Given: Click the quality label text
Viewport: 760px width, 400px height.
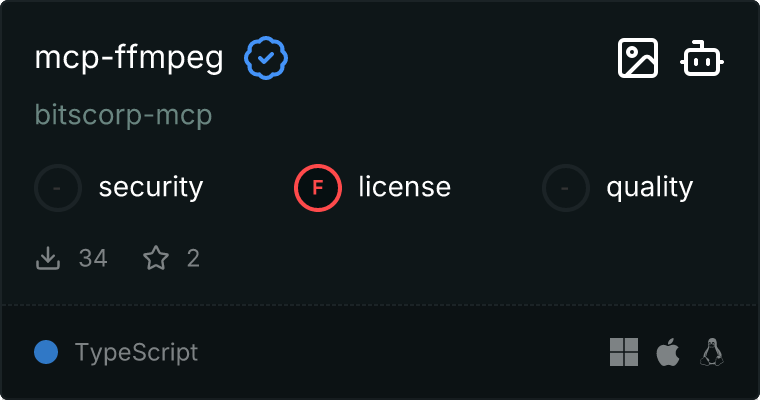Looking at the screenshot, I should pos(650,187).
